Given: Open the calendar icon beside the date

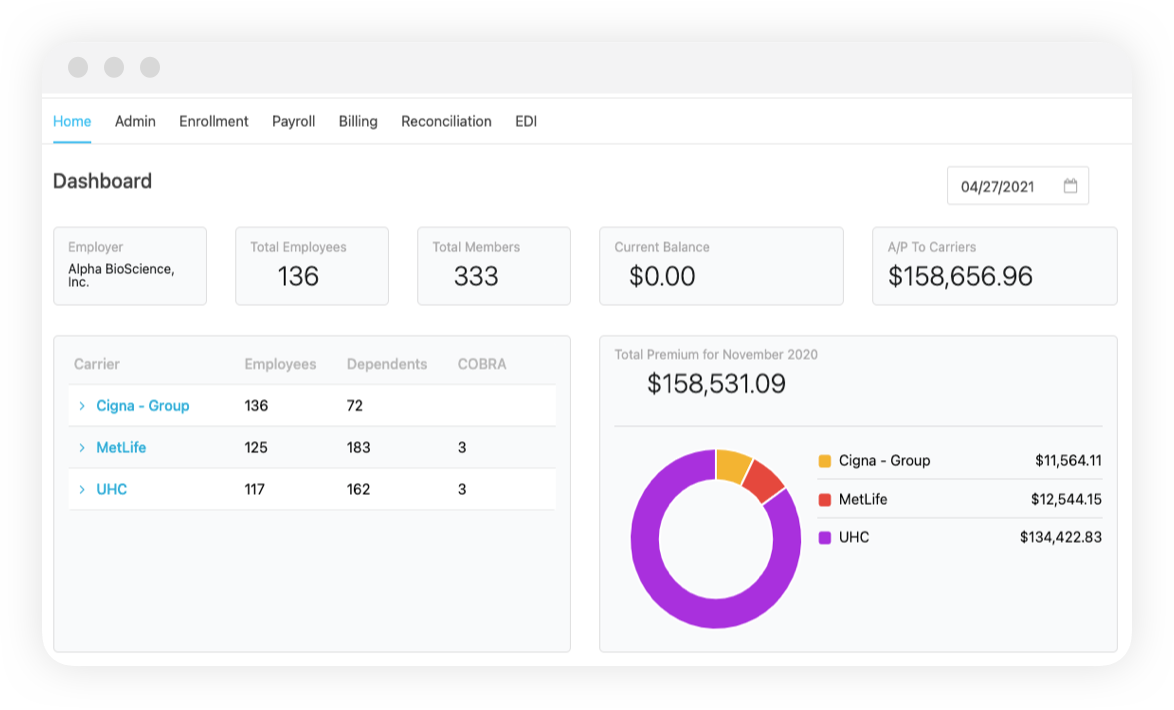Looking at the screenshot, I should (1070, 185).
